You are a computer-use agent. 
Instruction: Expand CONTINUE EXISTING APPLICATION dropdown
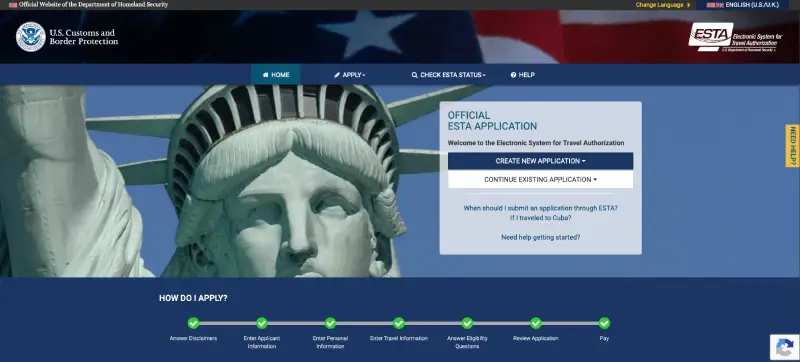540,179
